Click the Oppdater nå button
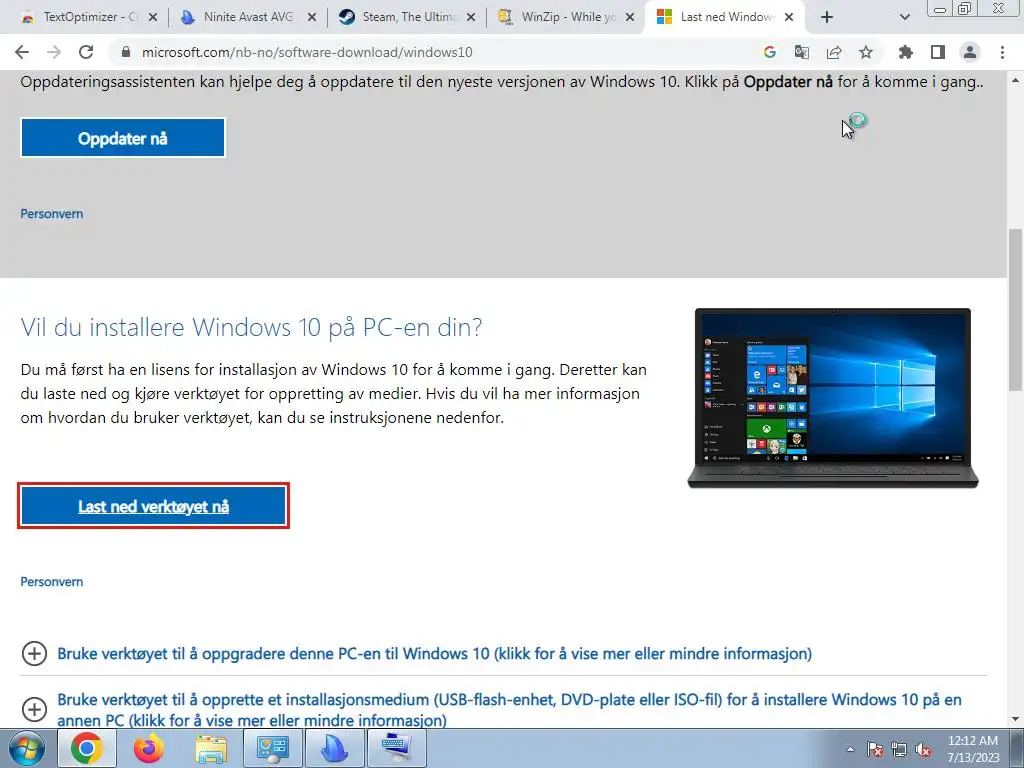 [123, 138]
